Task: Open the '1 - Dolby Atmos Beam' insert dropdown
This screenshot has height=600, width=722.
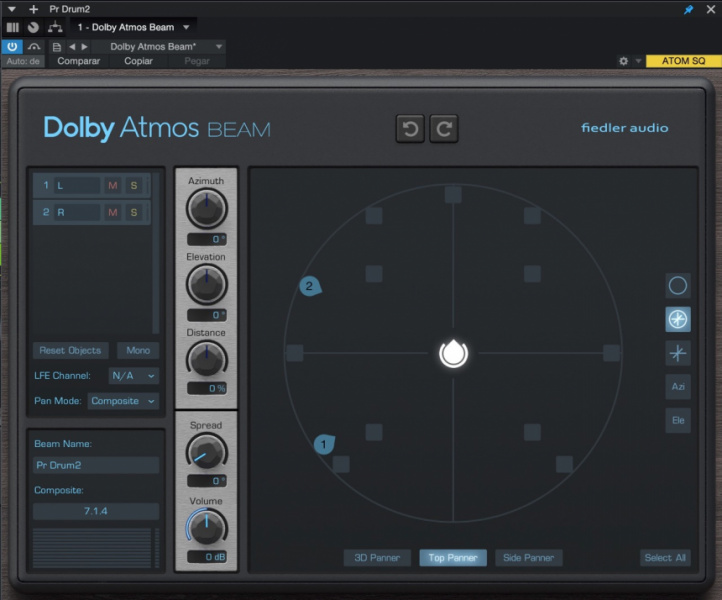Action: tap(134, 27)
